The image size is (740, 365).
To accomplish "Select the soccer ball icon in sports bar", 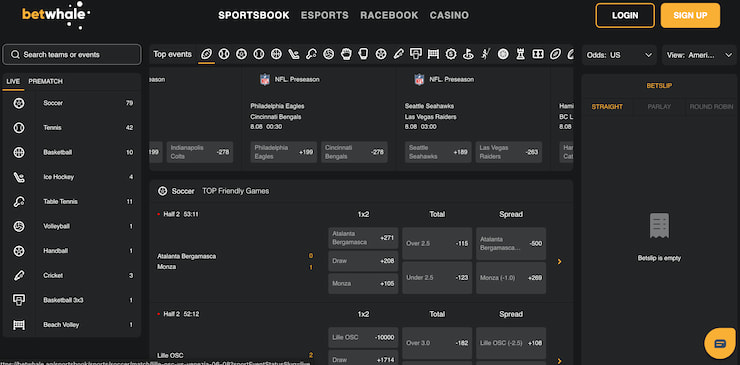I will click(x=241, y=54).
